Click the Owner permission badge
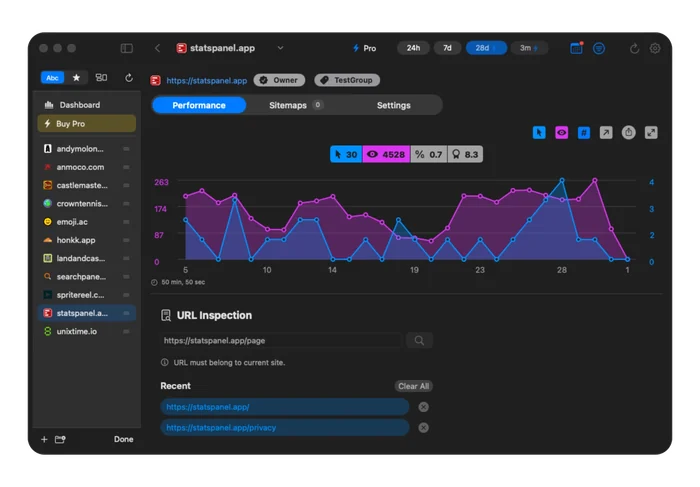The height and width of the screenshot is (487, 700). pos(279,80)
